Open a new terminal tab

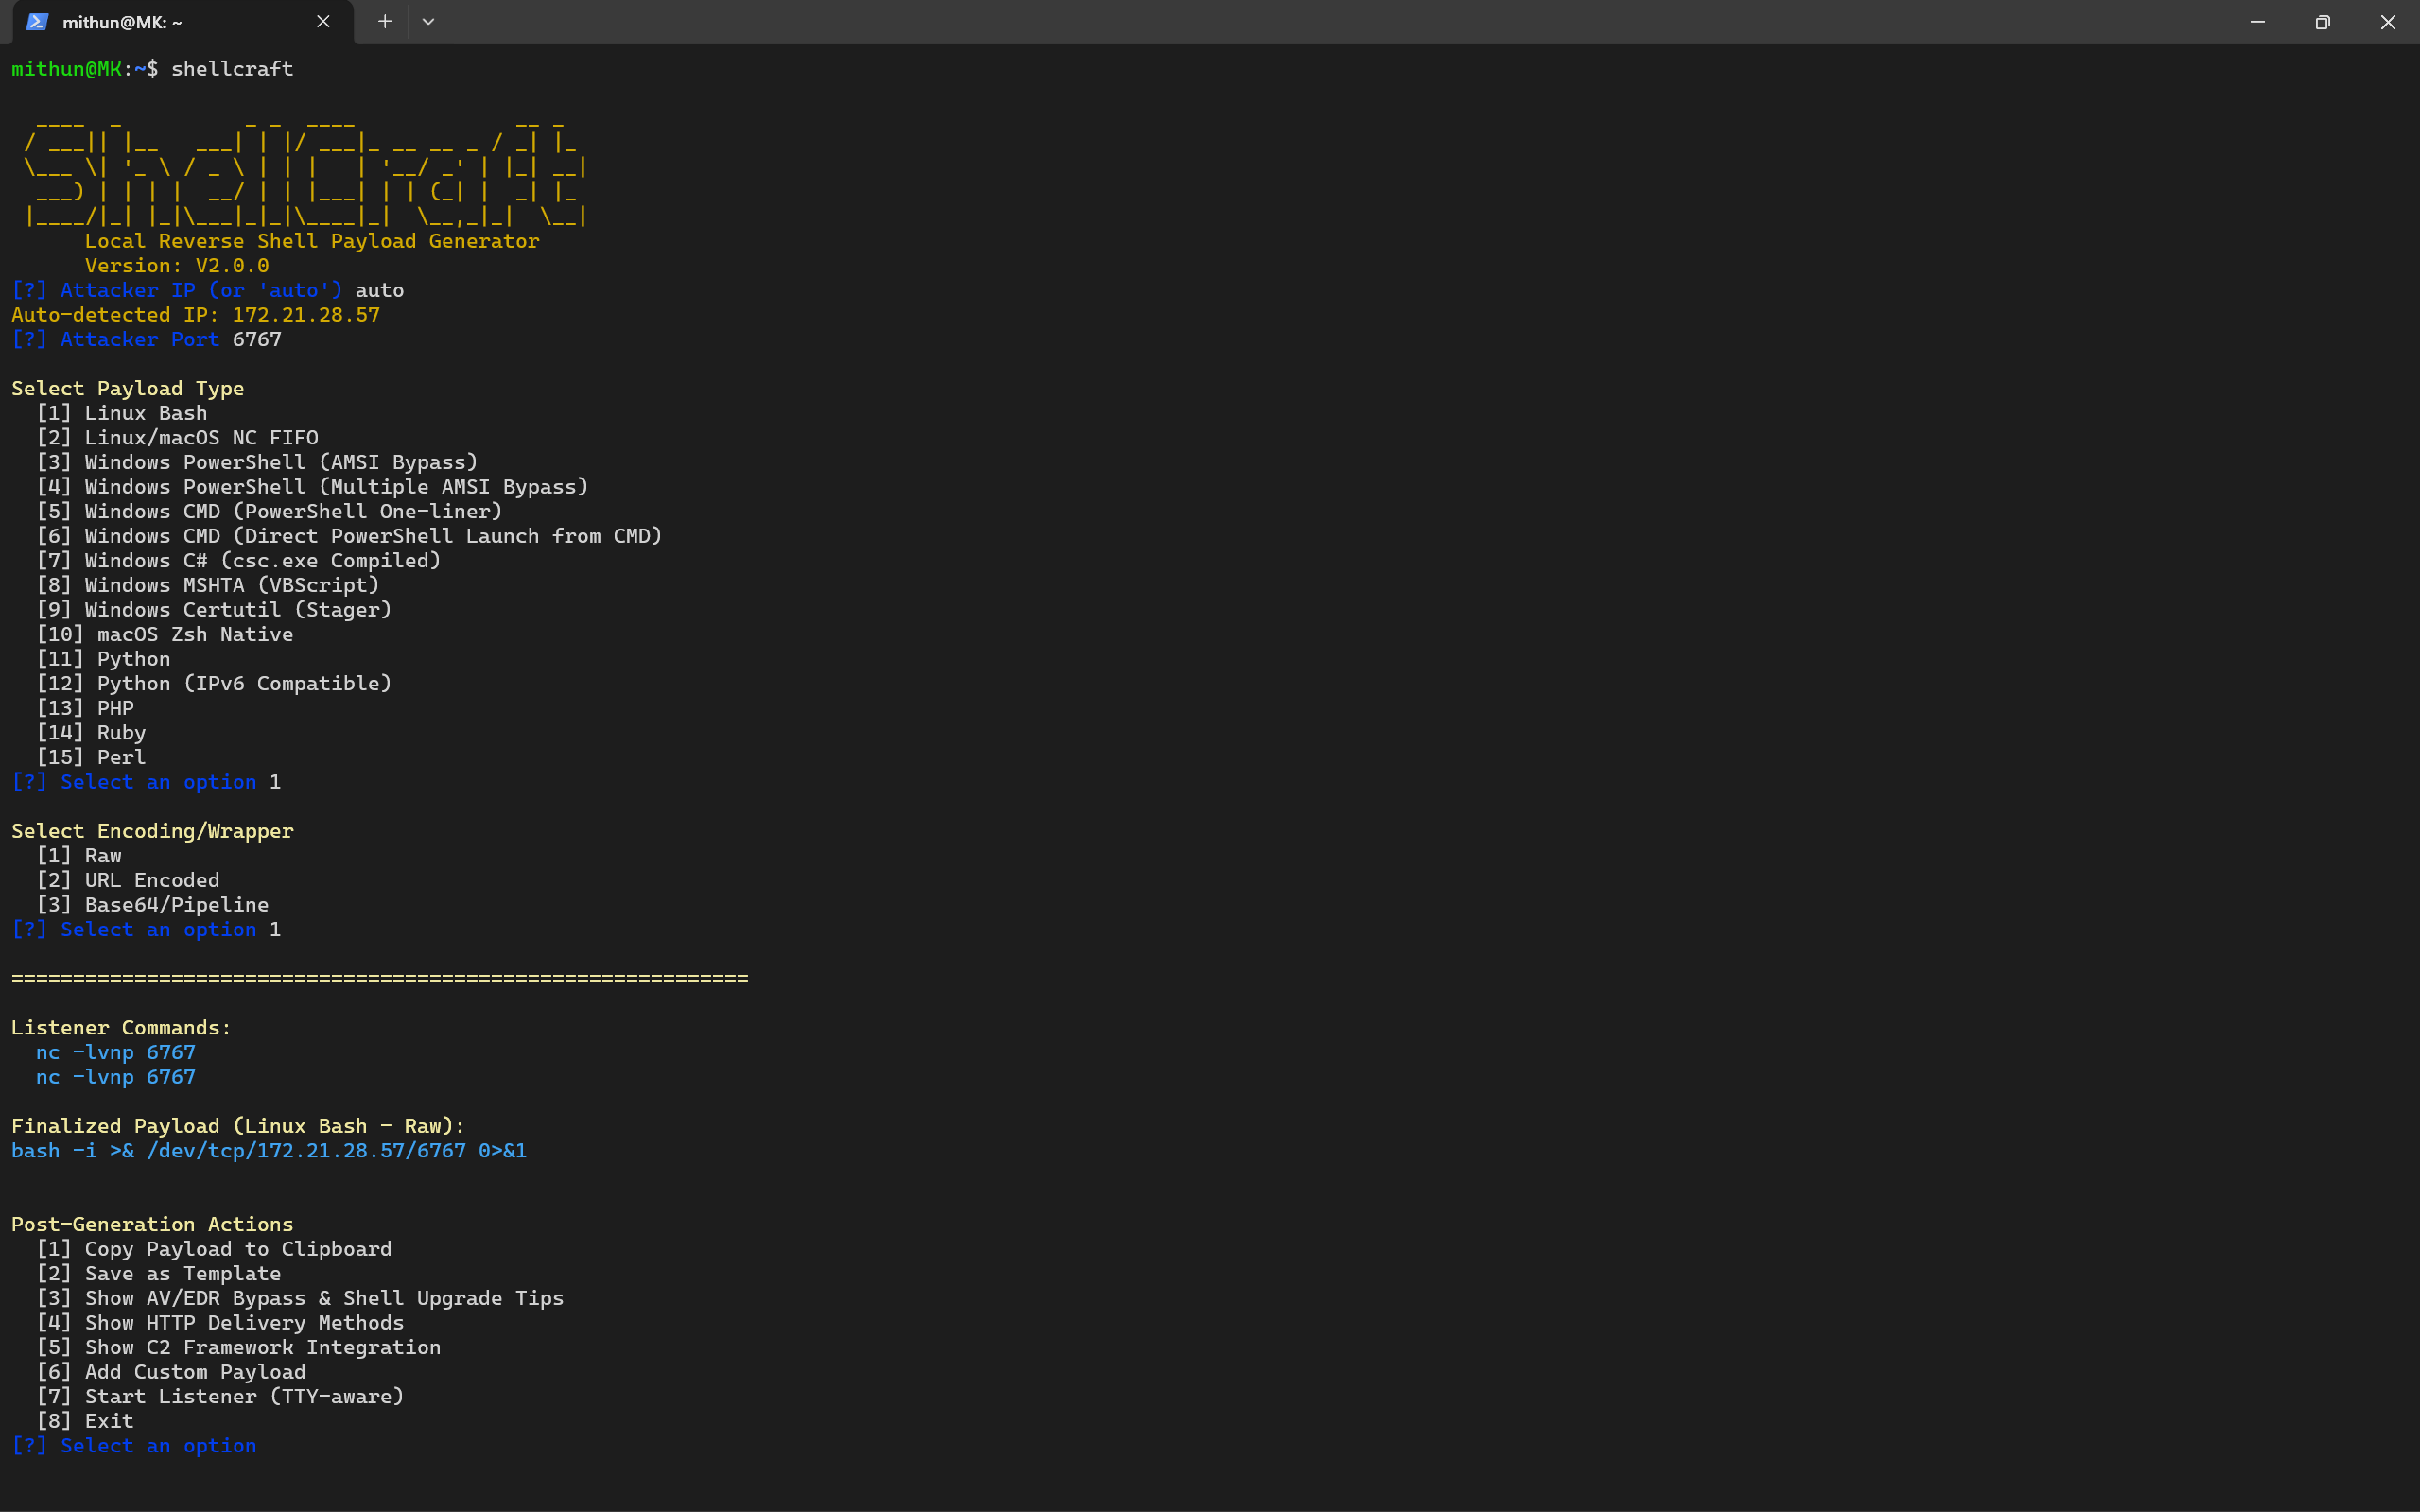(x=385, y=22)
